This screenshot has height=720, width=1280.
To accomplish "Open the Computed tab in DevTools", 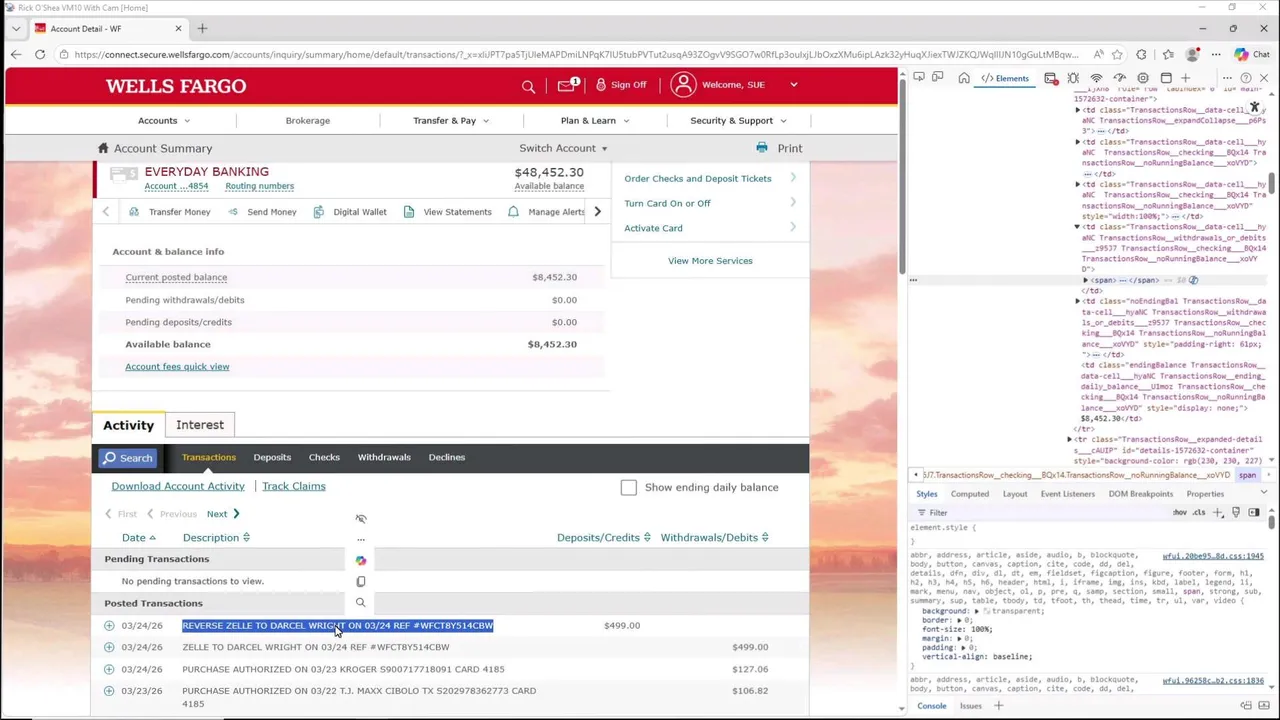I will click(970, 494).
